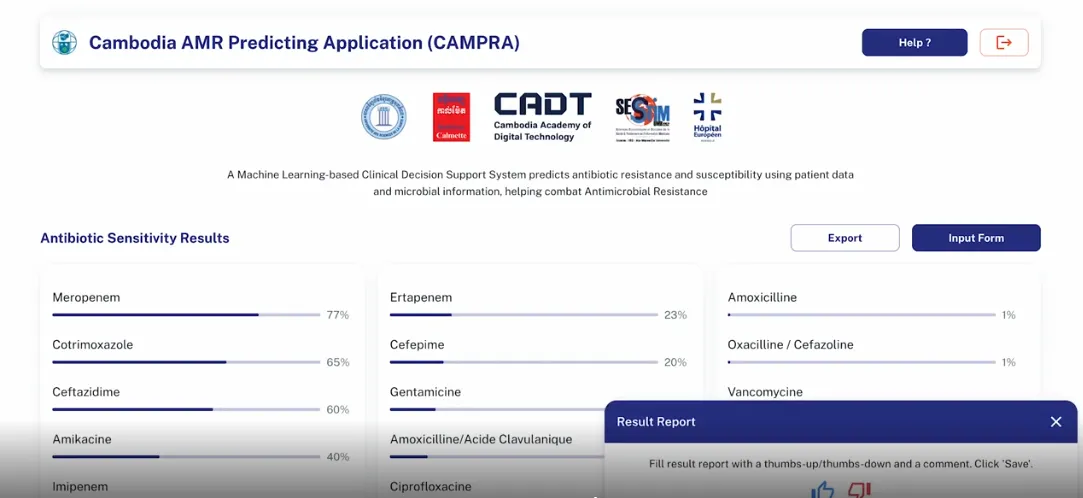
Task: Go back to the Input Form
Action: point(975,238)
